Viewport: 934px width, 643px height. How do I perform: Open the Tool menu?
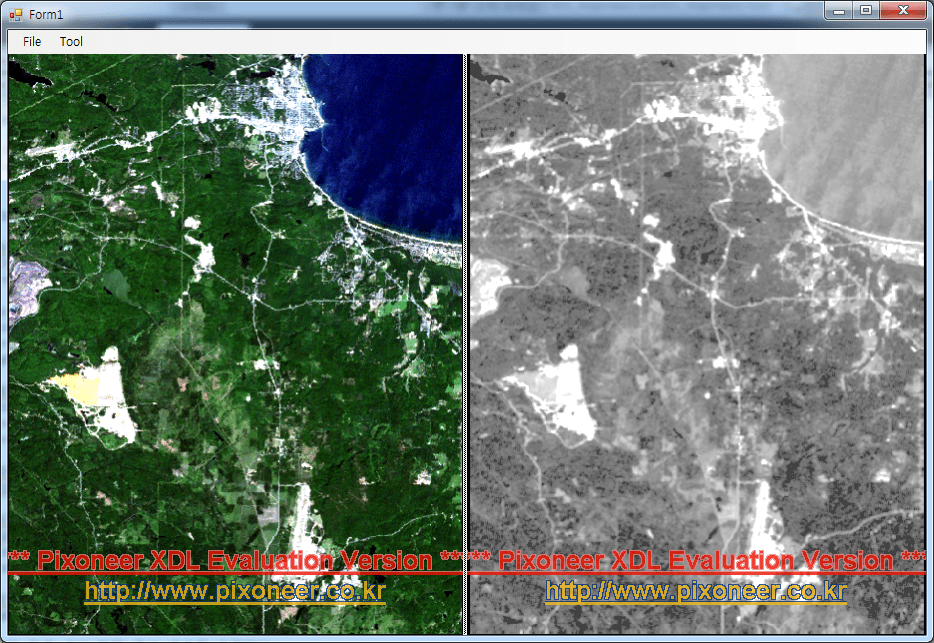pyautogui.click(x=71, y=42)
